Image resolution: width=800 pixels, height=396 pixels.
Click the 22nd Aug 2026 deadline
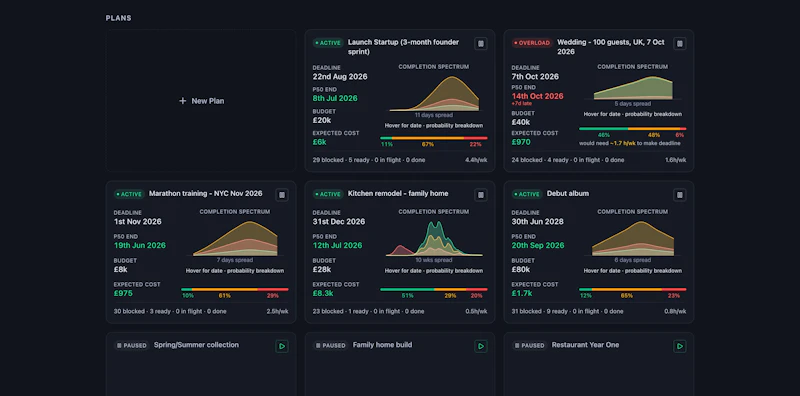pos(340,77)
